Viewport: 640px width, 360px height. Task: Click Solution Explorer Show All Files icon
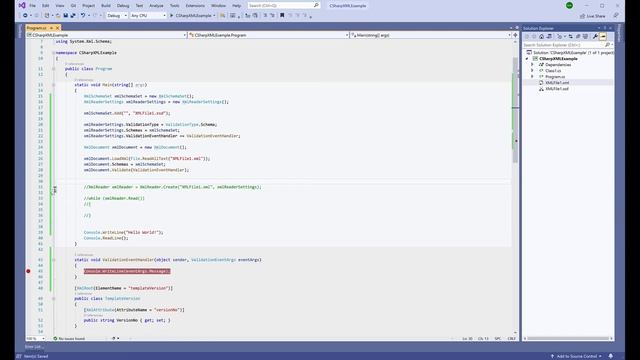[585, 36]
